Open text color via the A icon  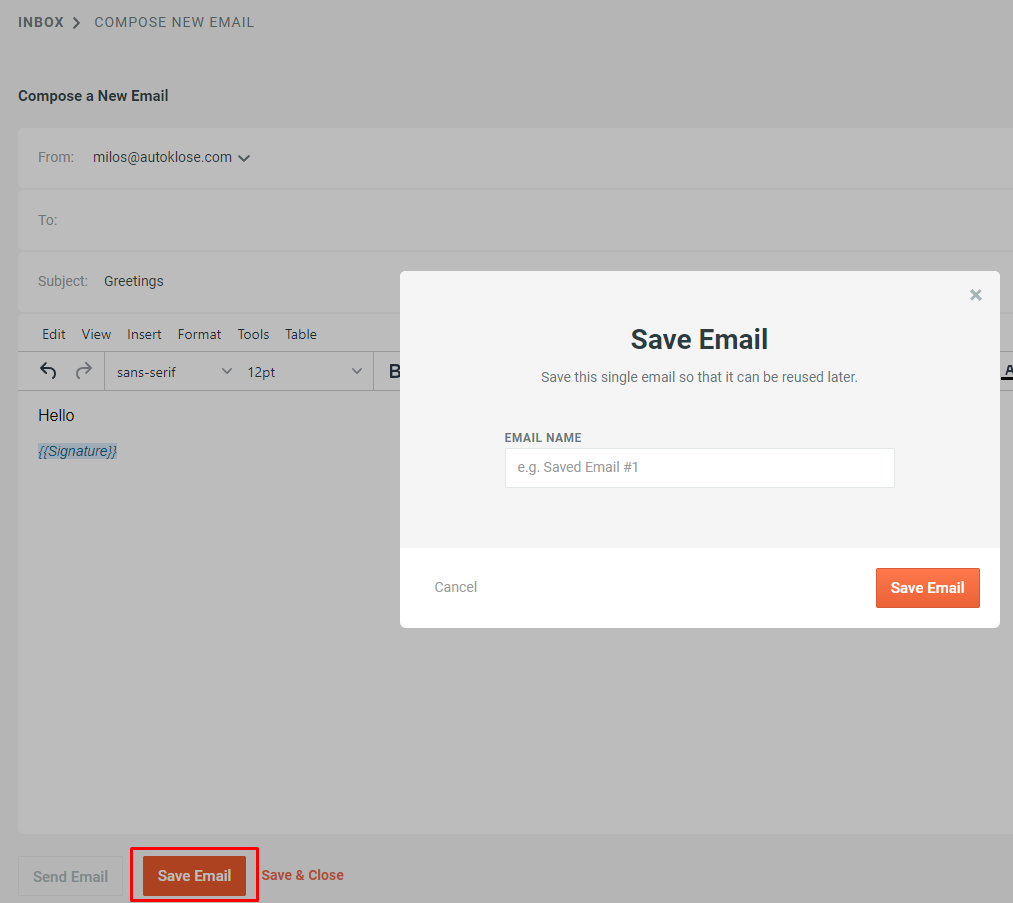(1008, 370)
